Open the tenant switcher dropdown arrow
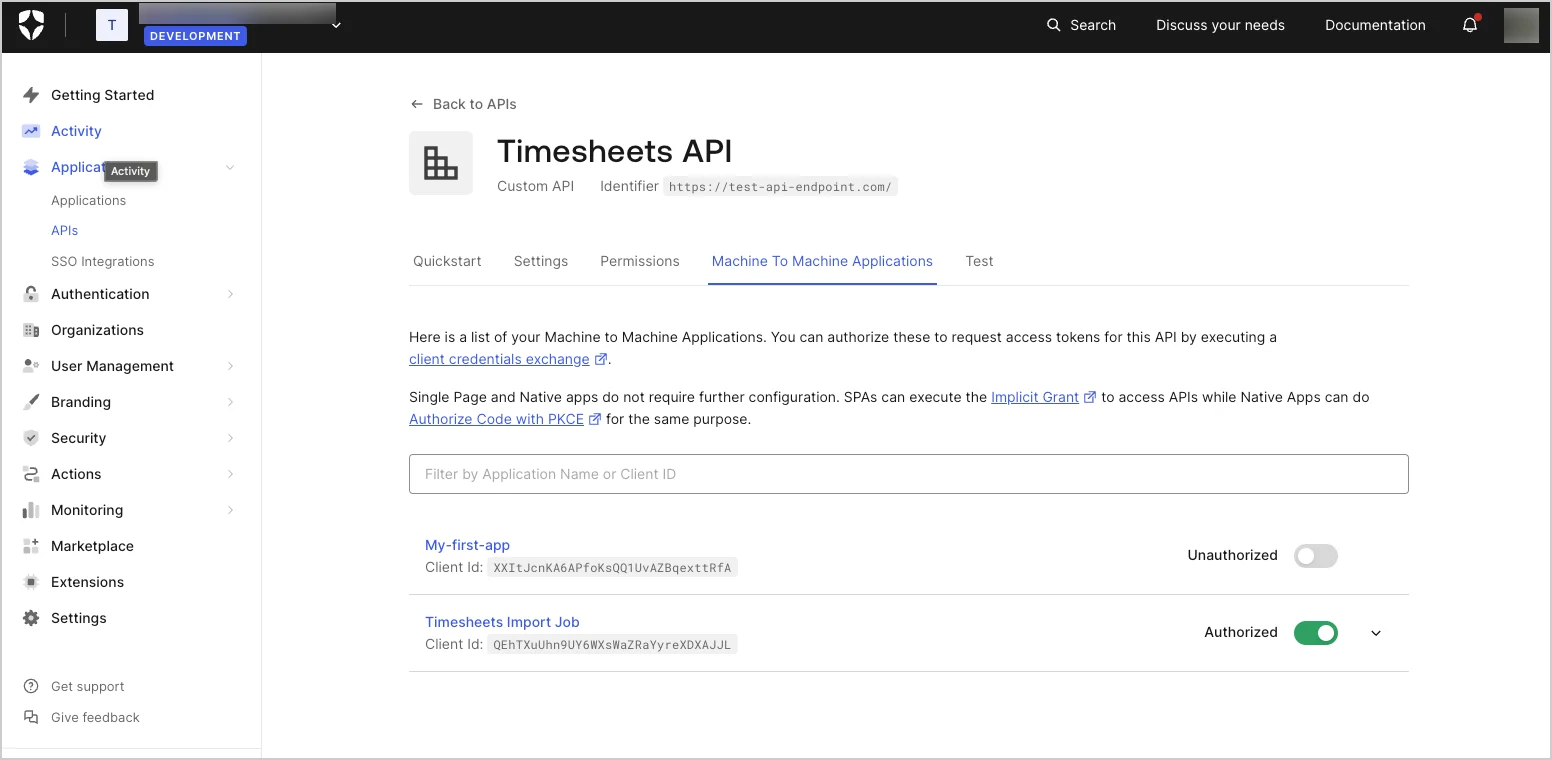Image resolution: width=1552 pixels, height=760 pixels. [336, 25]
